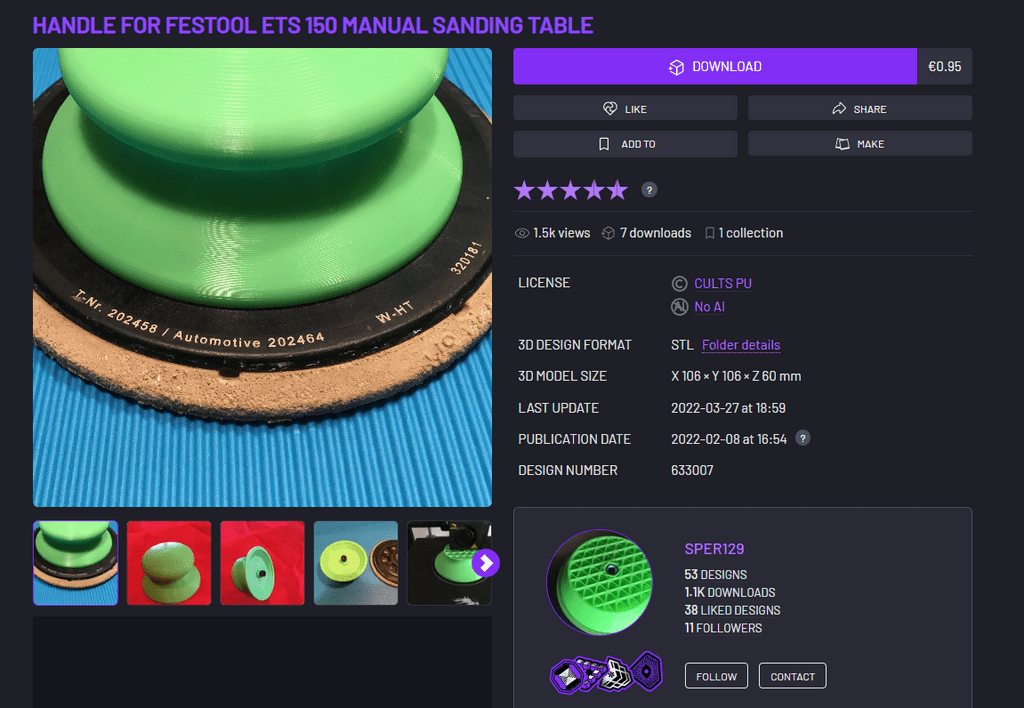Screen dimensions: 1024x708
Task: Click the copyright icon beside CULTS PU
Action: 679,283
